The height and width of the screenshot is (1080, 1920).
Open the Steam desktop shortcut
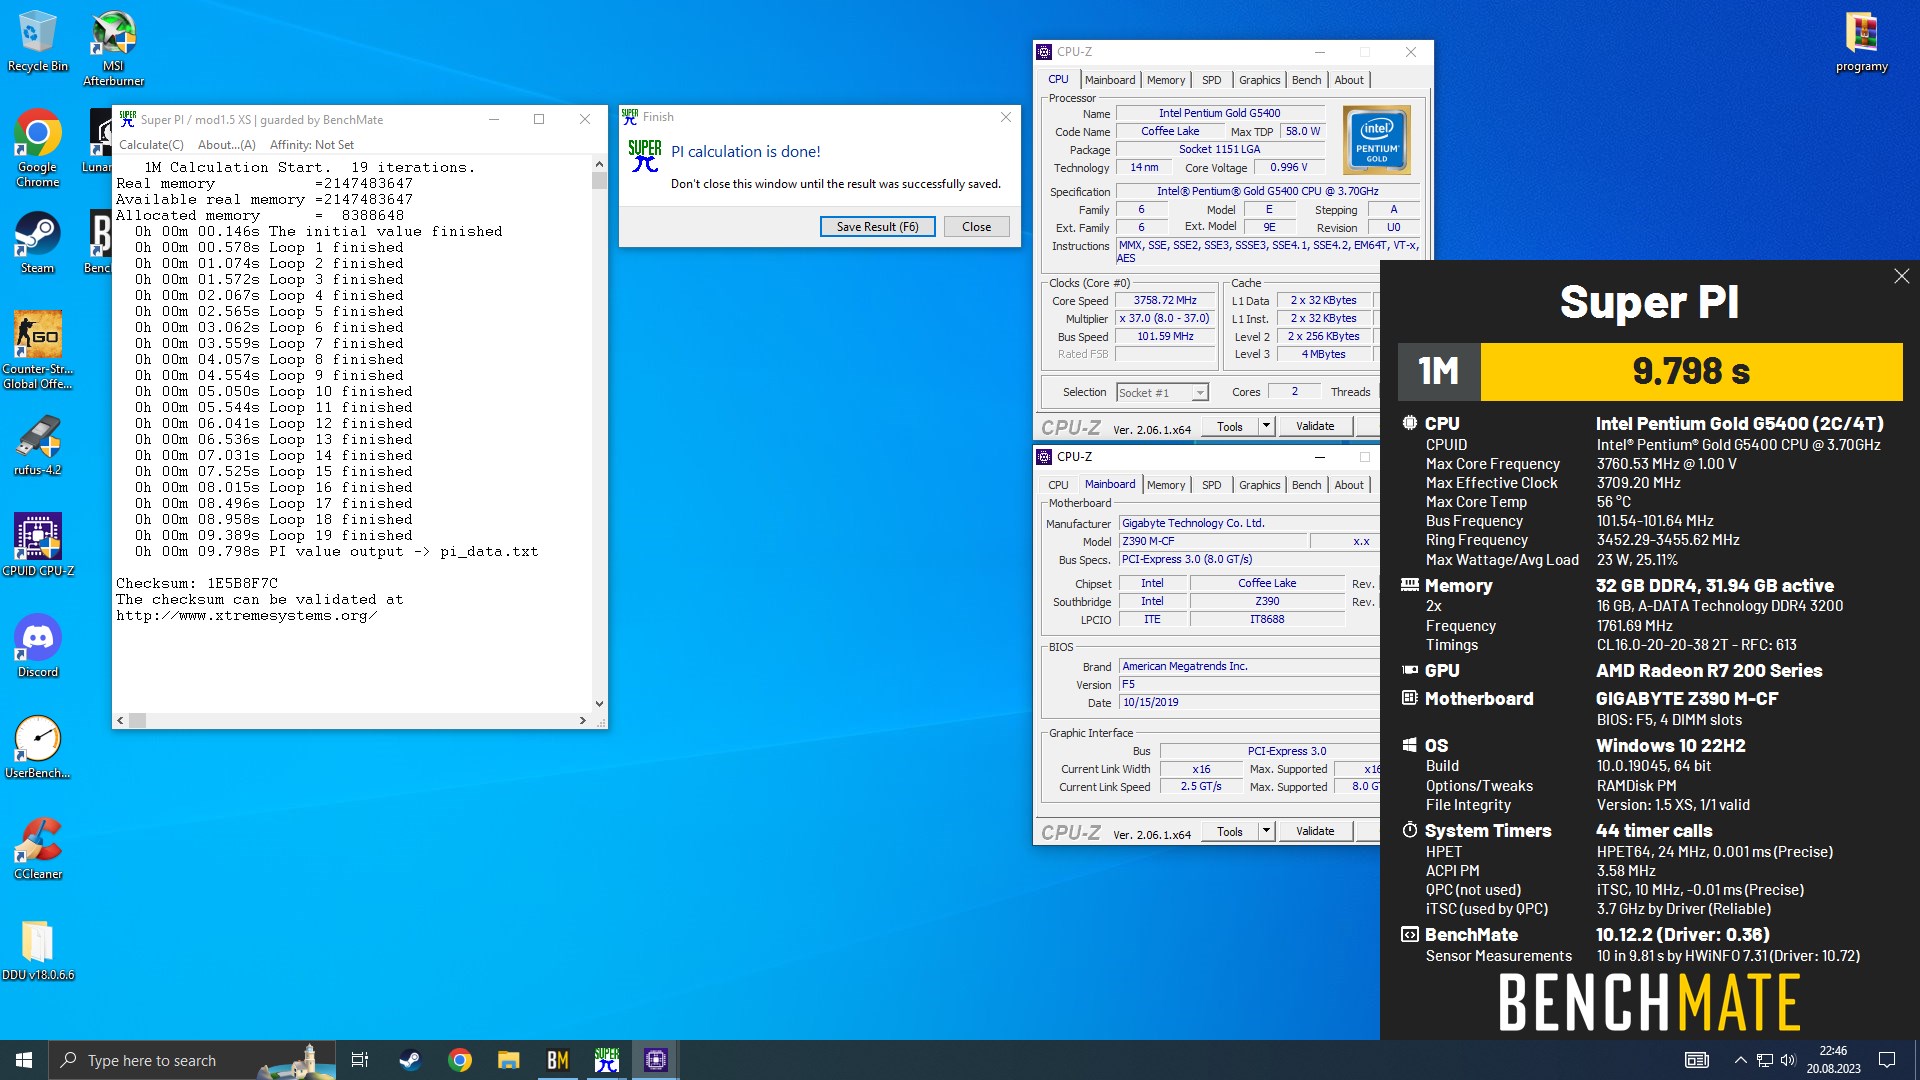(x=37, y=242)
